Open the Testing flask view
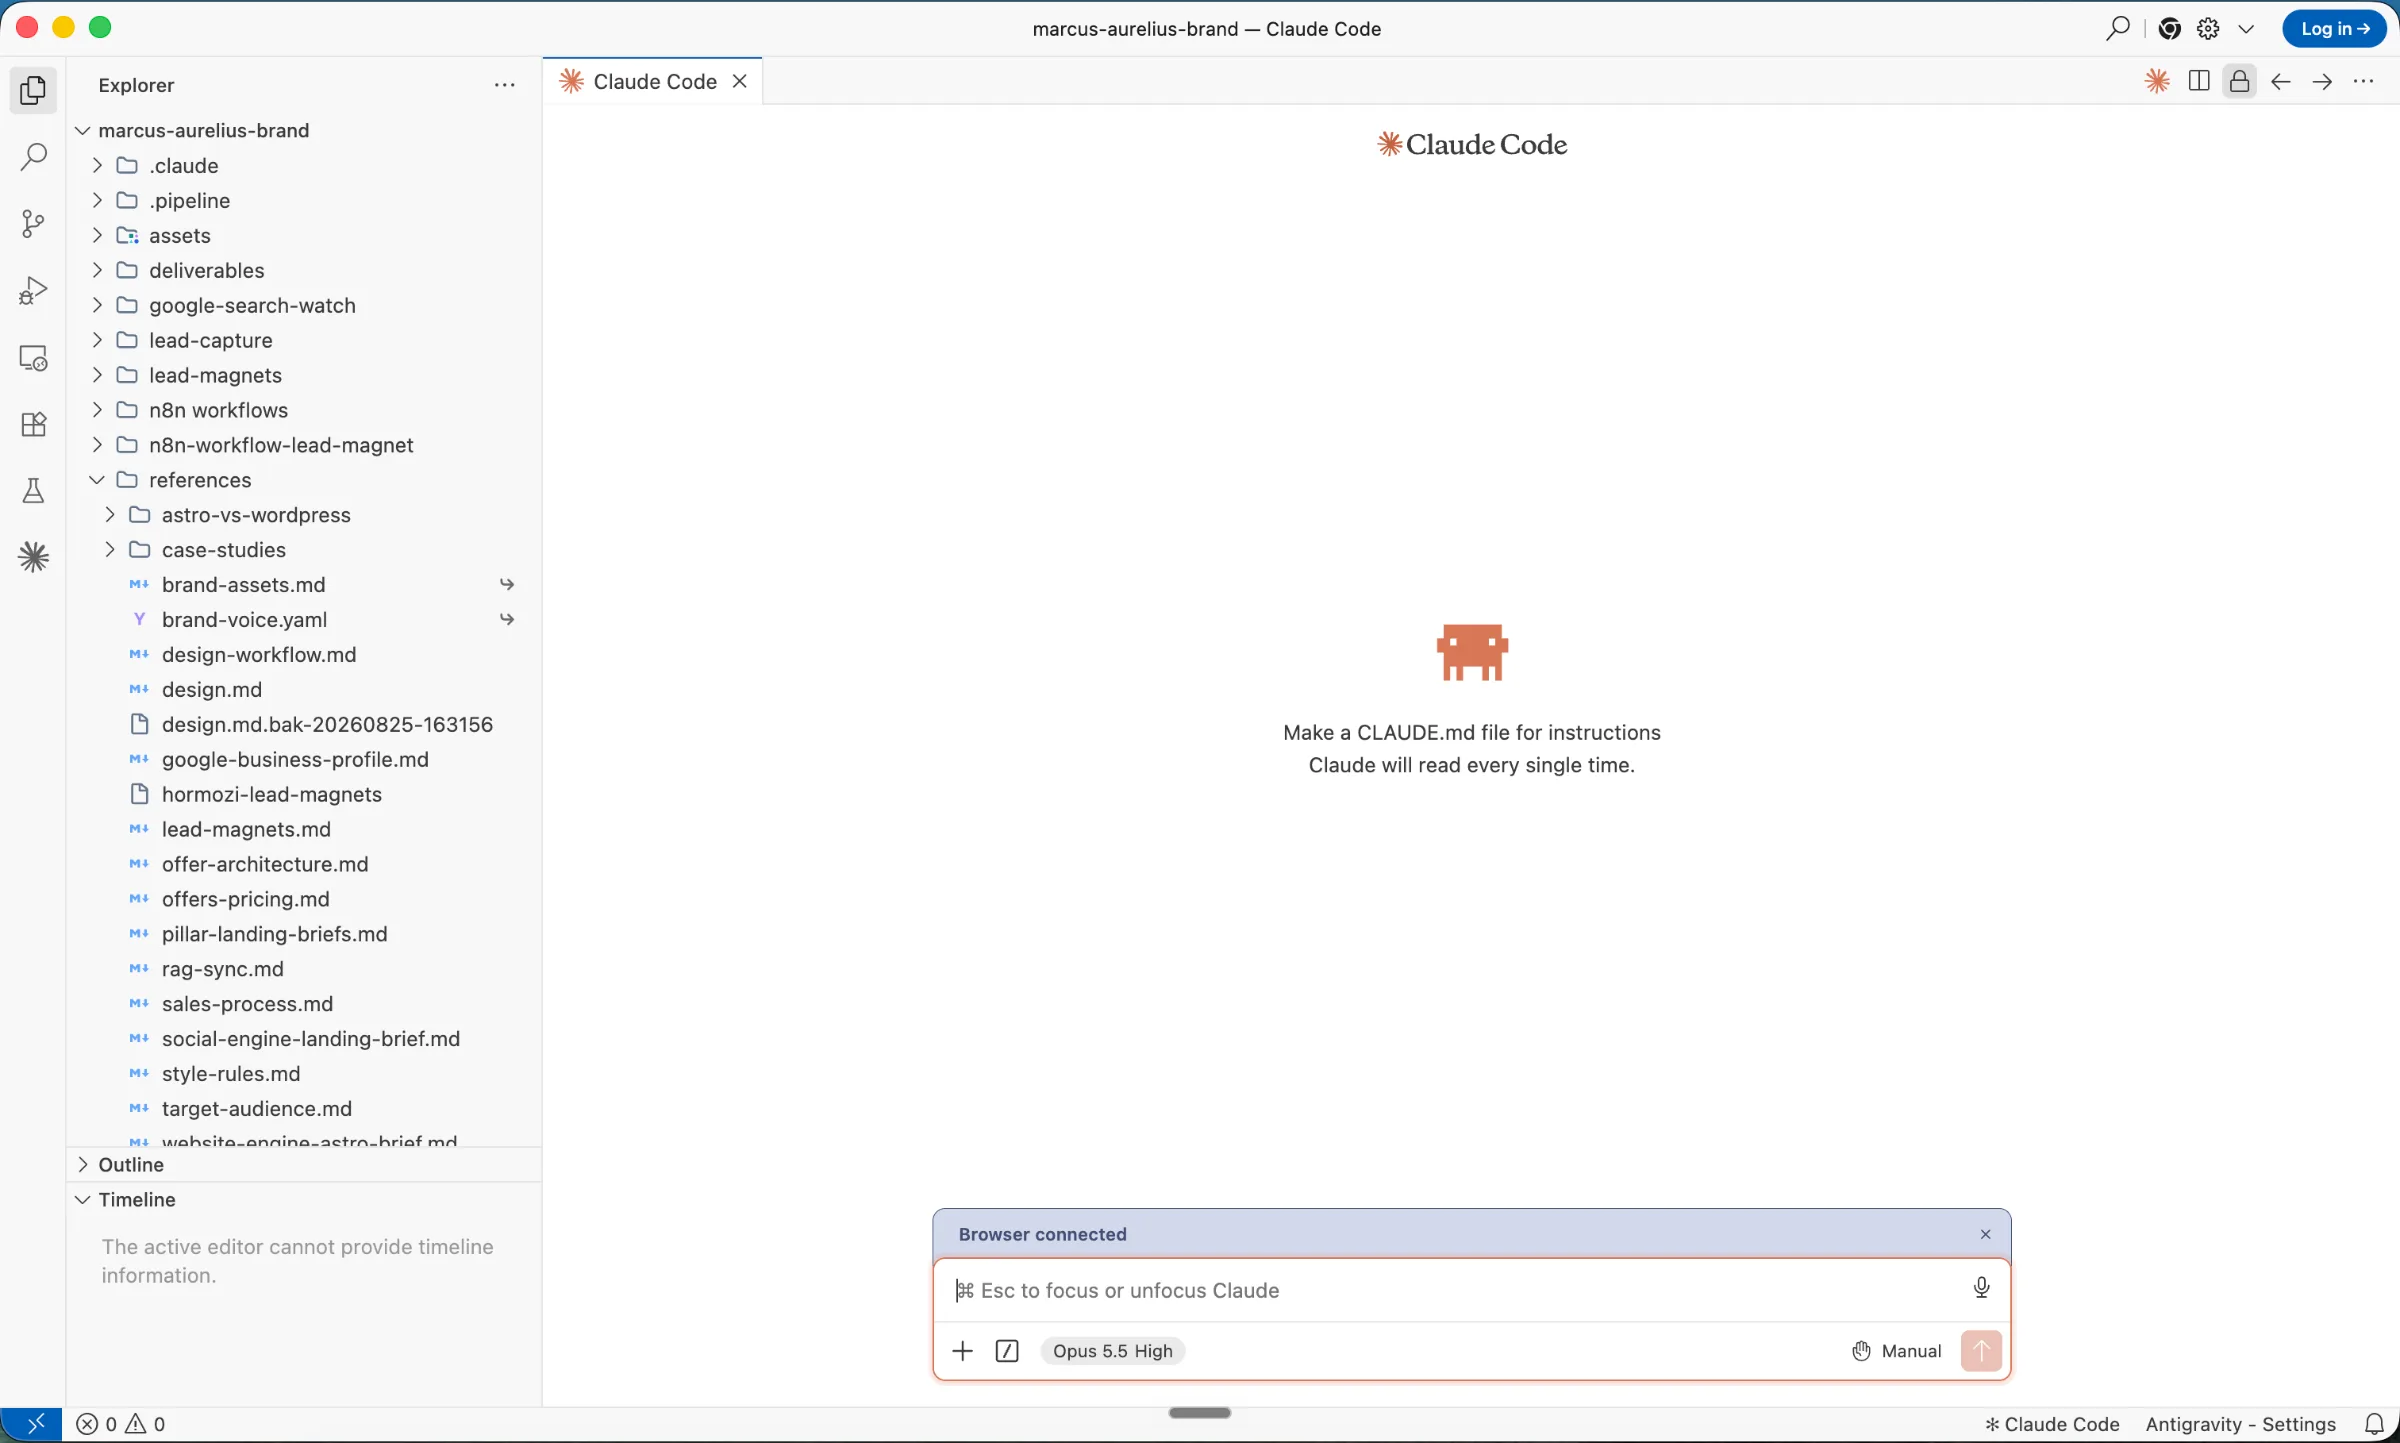Image resolution: width=2400 pixels, height=1443 pixels. pyautogui.click(x=33, y=491)
